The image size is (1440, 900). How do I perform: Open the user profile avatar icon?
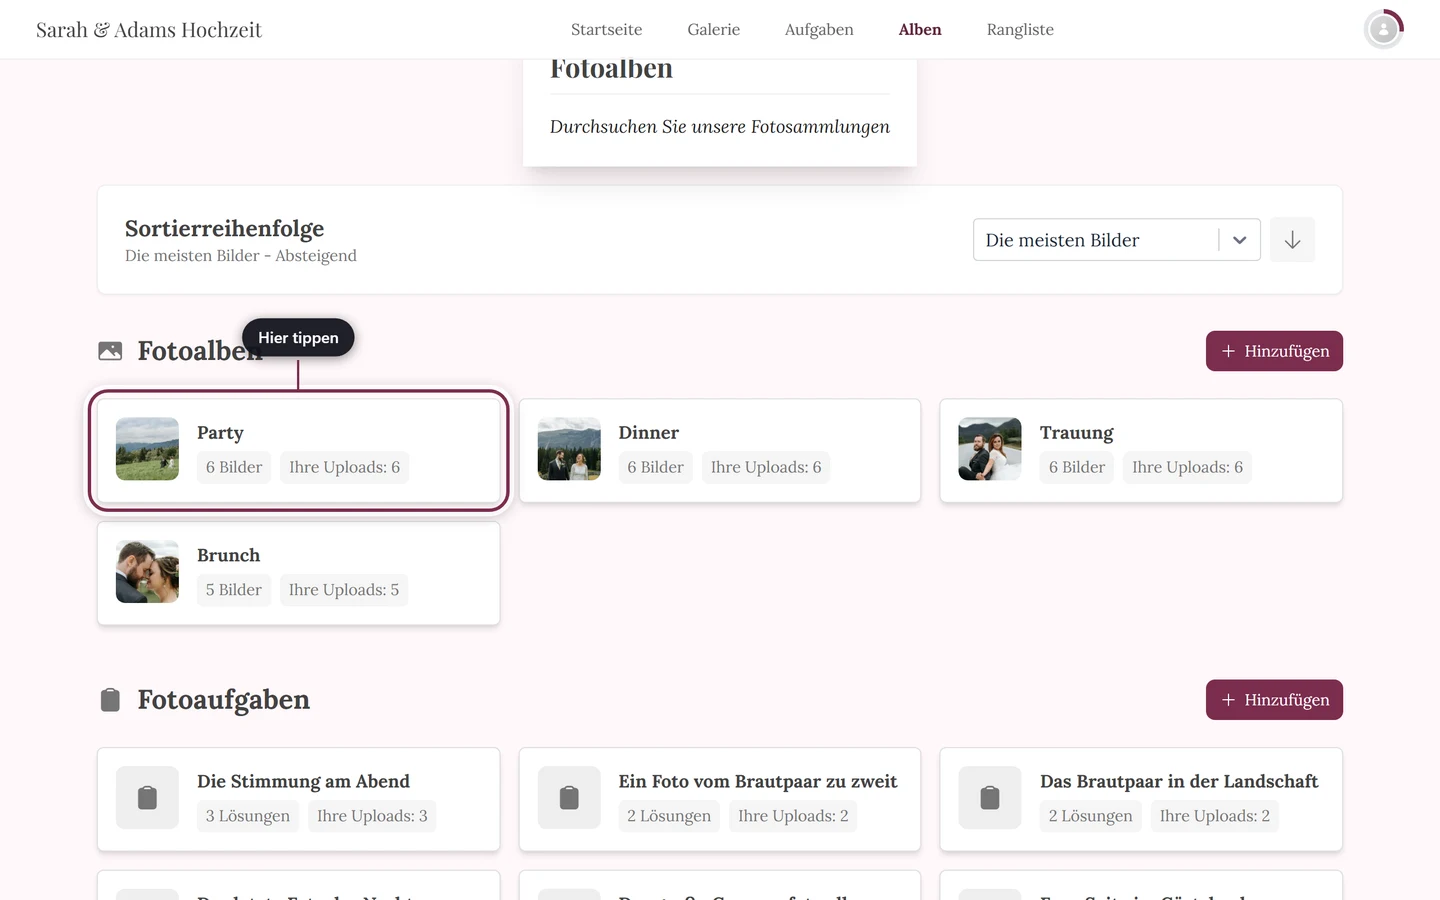[x=1384, y=30]
